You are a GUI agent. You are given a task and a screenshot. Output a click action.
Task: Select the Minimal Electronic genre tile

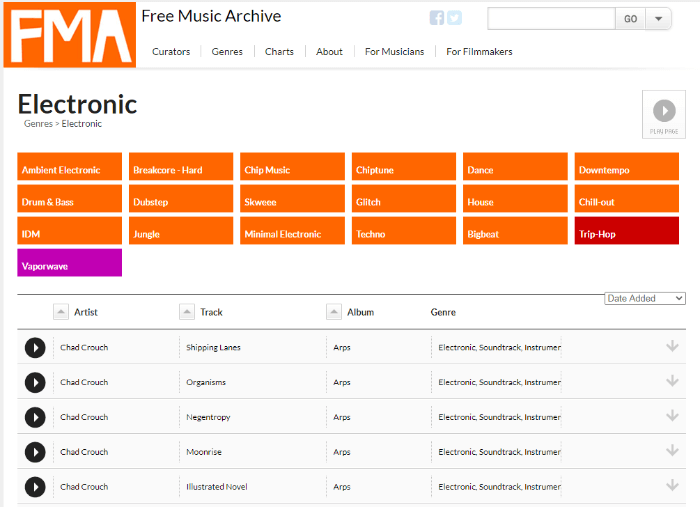292,231
